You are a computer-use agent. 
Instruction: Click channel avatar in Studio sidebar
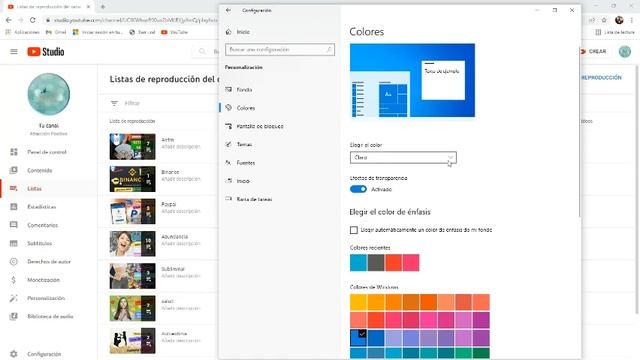pyautogui.click(x=49, y=94)
